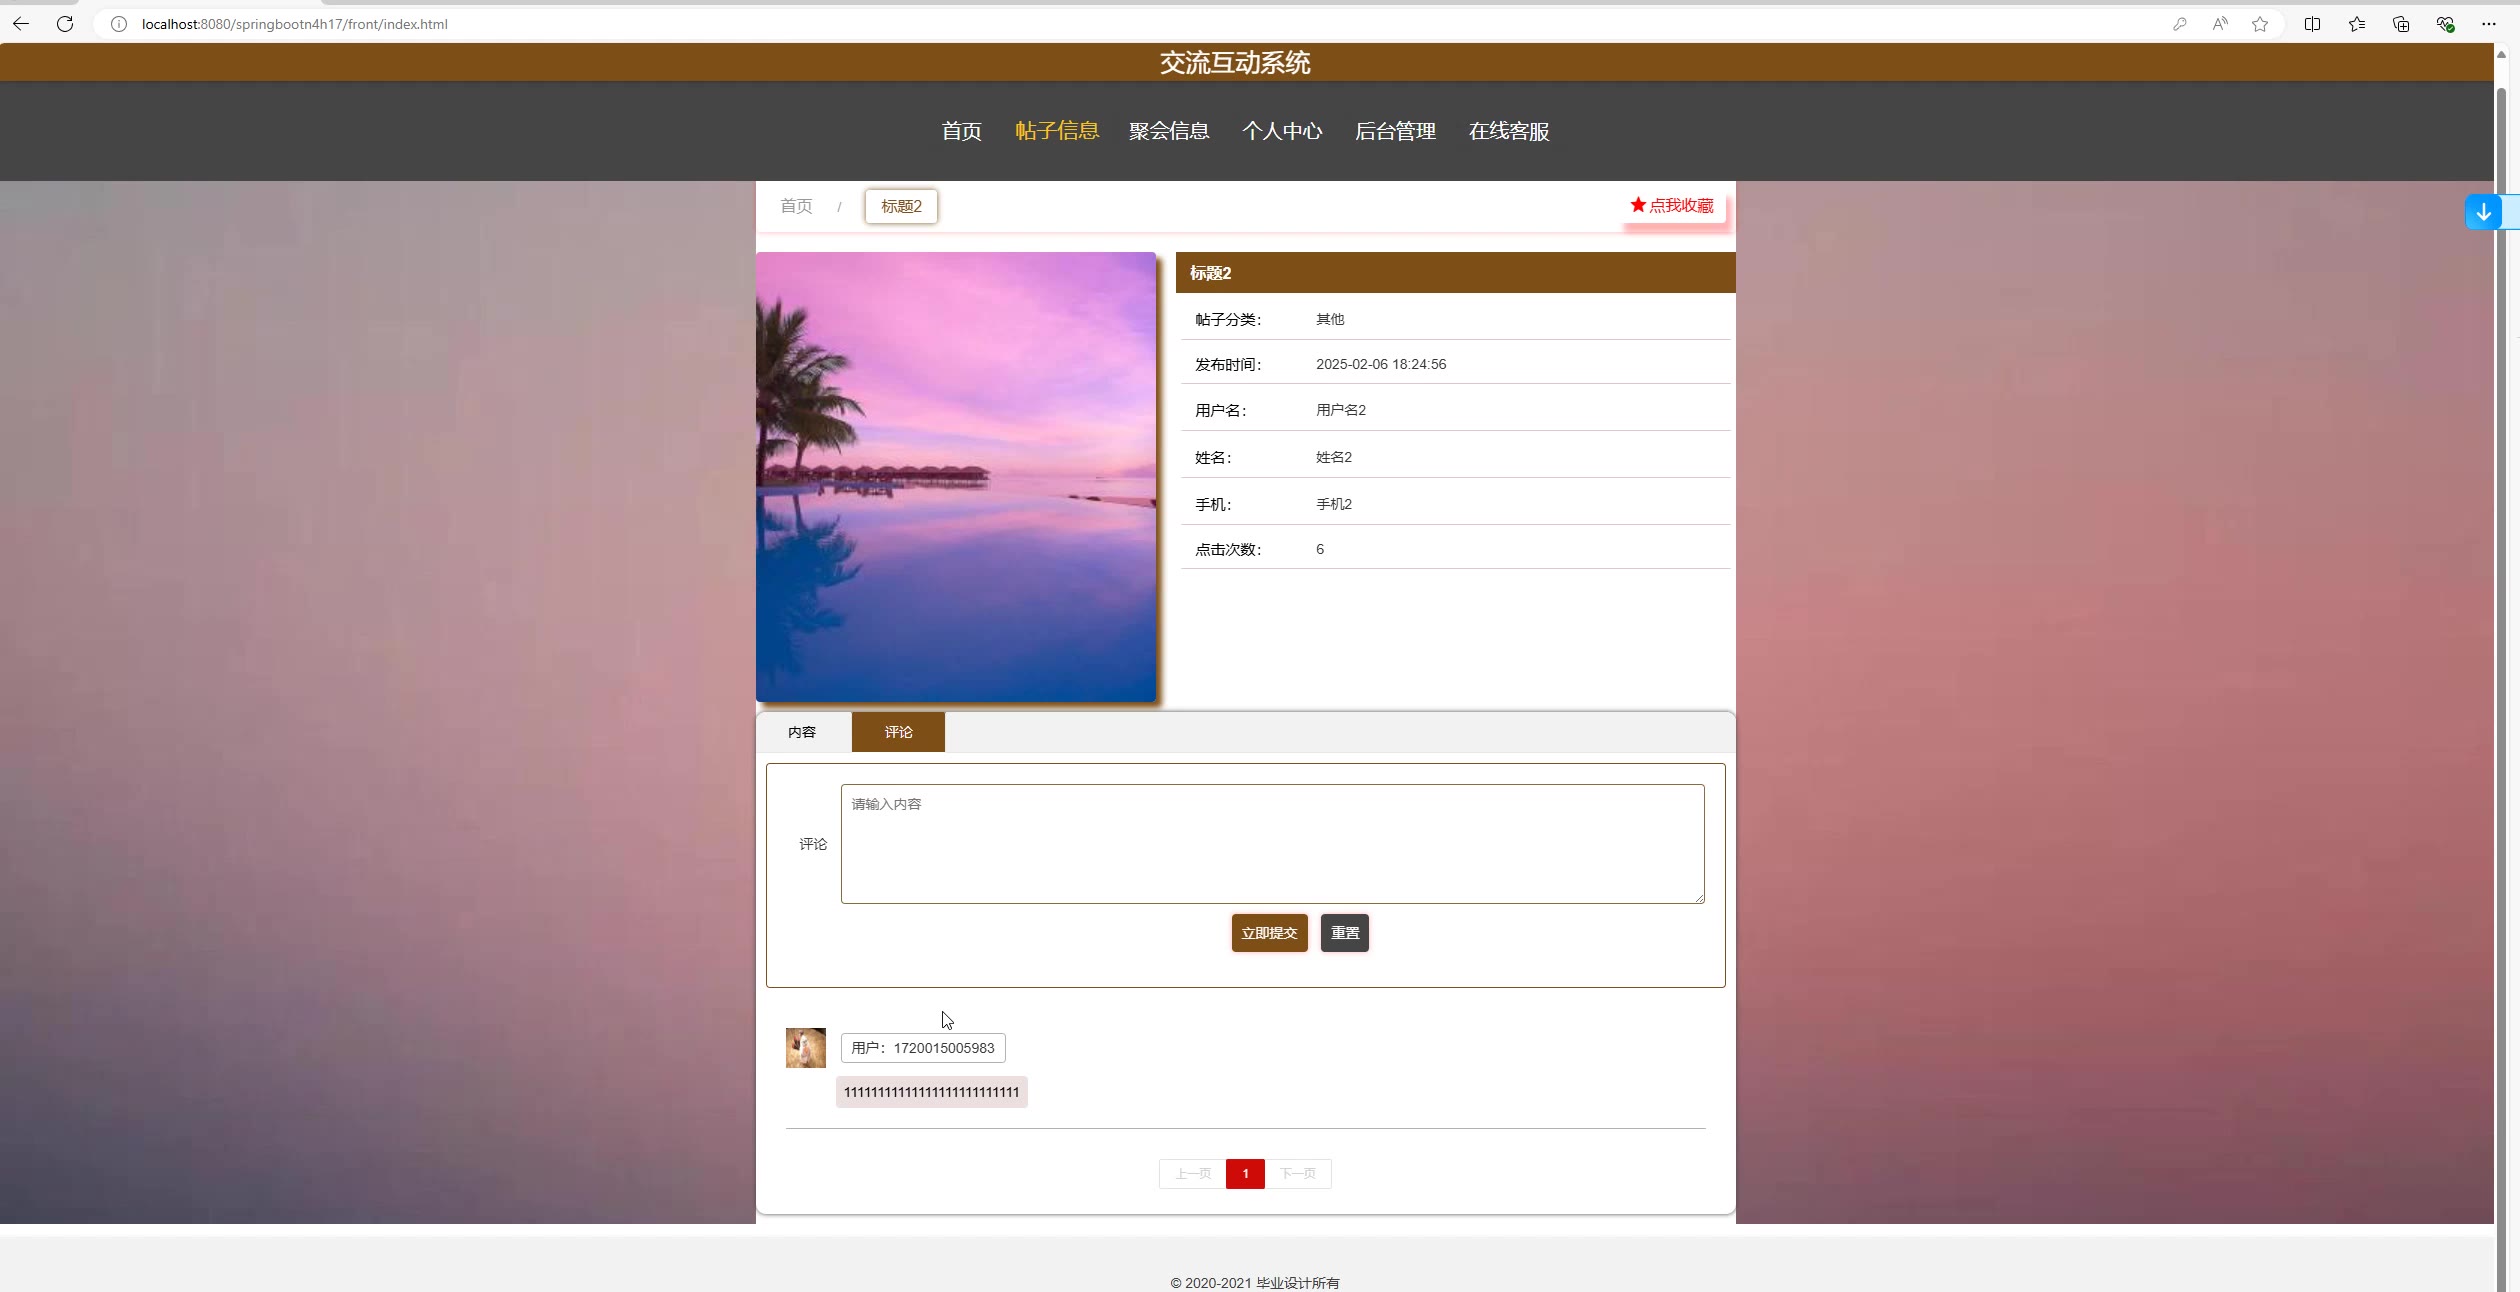
Task: Submit the comment with 立即提交
Action: 1269,933
